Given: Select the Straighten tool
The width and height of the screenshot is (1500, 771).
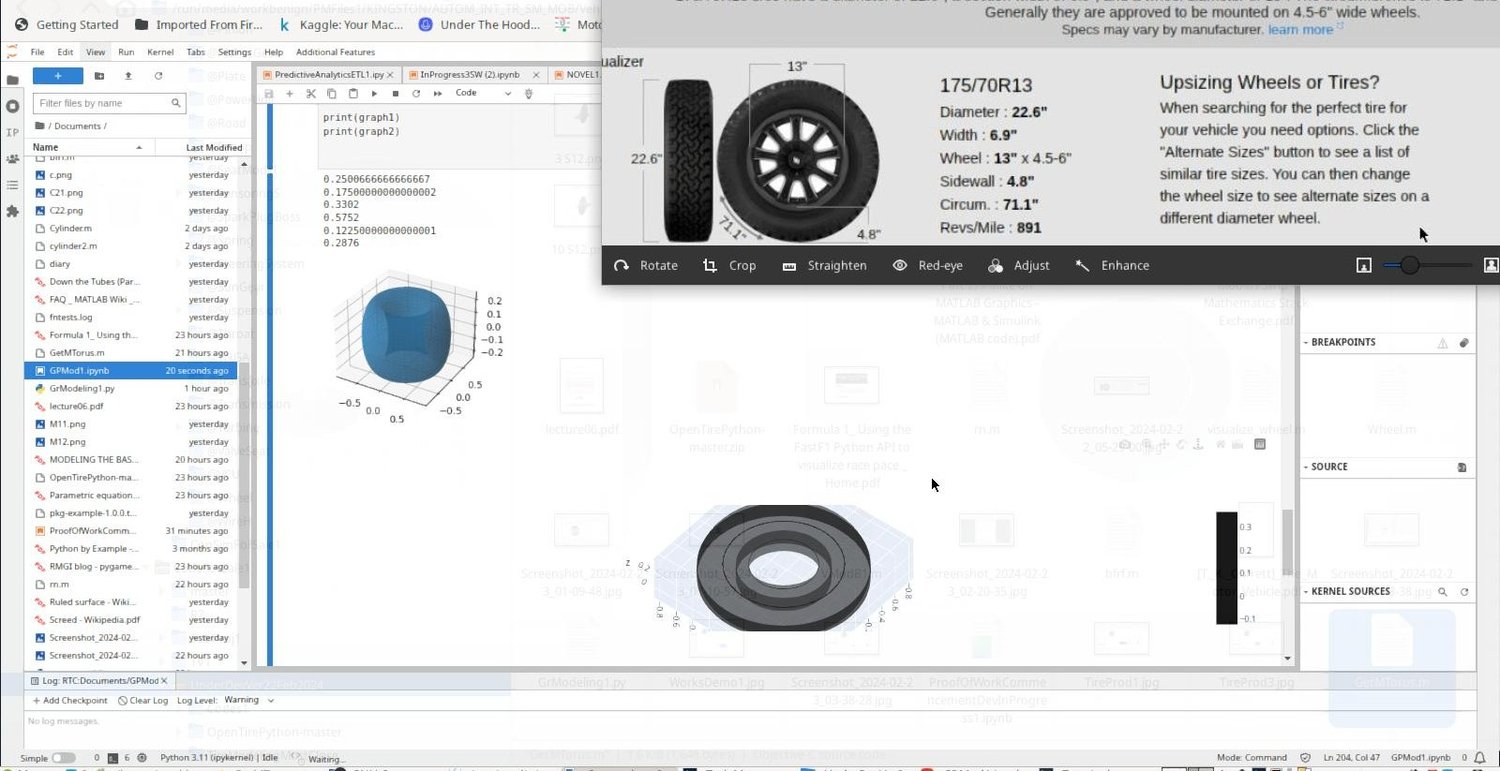Looking at the screenshot, I should (x=825, y=265).
